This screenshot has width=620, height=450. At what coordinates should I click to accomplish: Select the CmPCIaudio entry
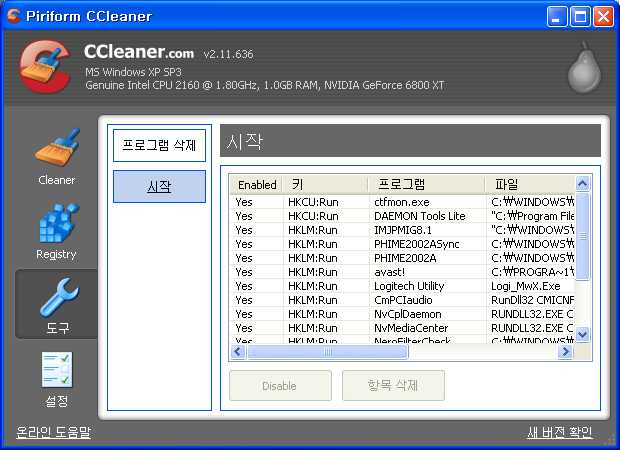point(402,300)
